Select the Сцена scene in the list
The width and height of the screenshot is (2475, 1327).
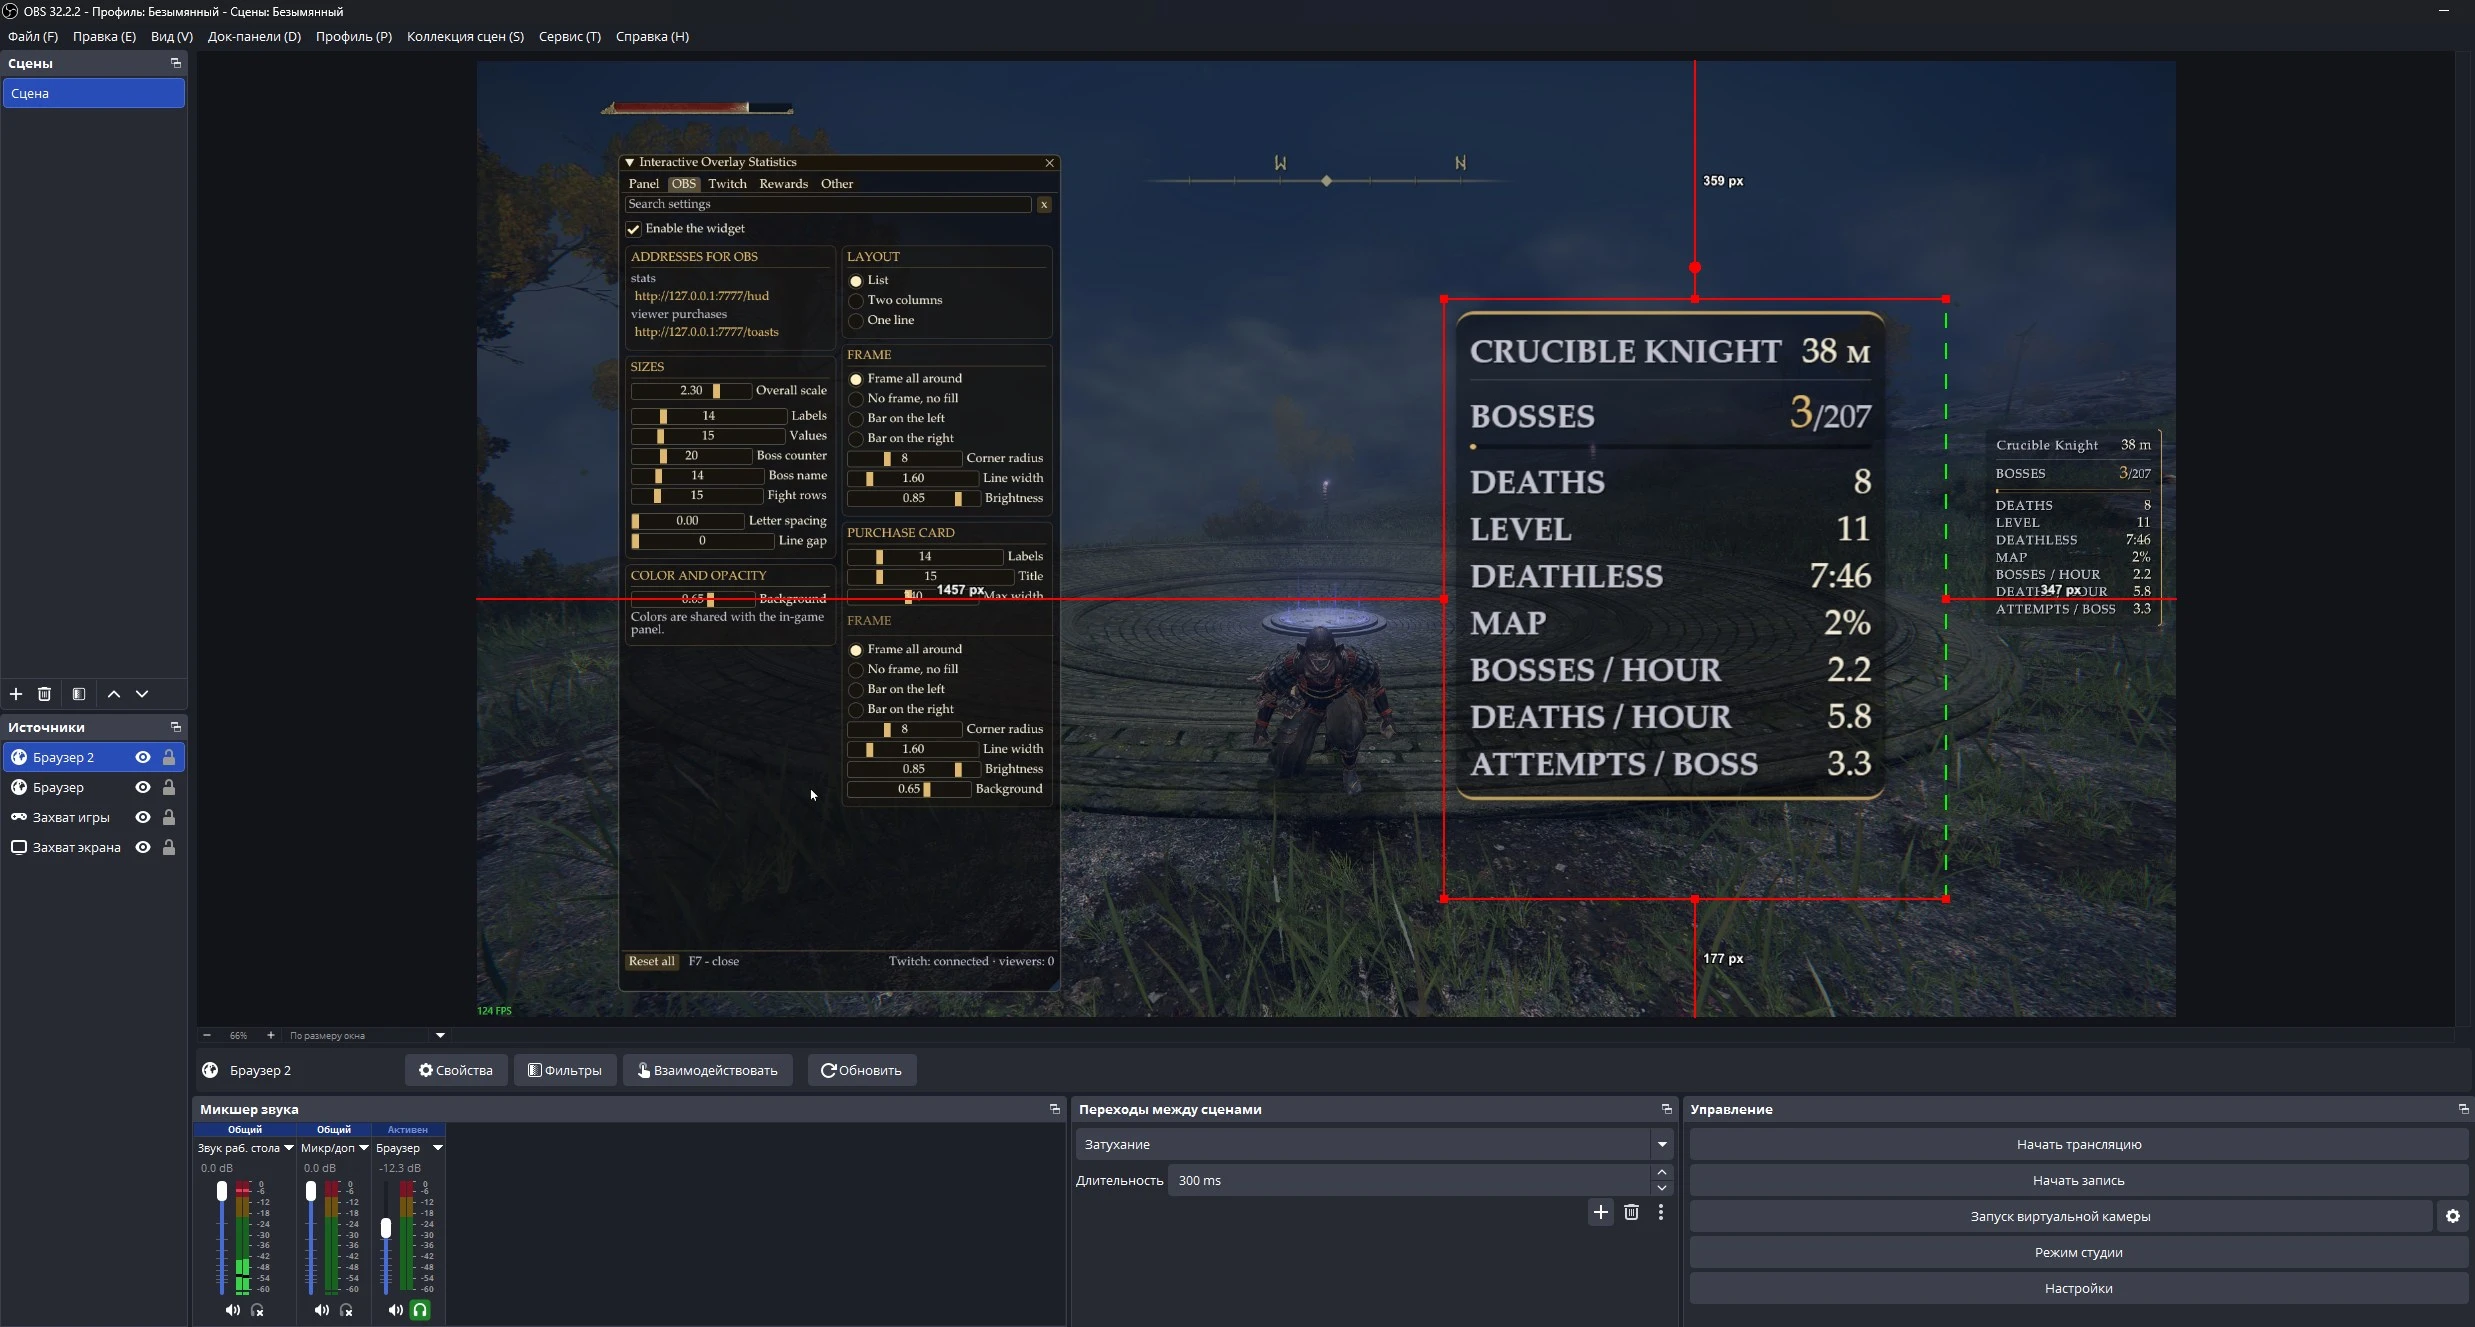(x=94, y=93)
